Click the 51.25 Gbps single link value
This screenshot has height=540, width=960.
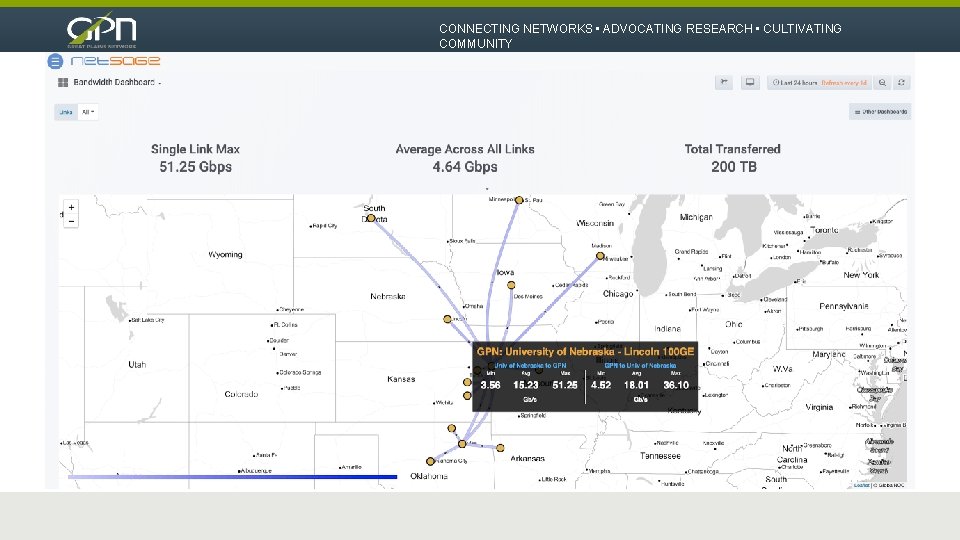(195, 167)
